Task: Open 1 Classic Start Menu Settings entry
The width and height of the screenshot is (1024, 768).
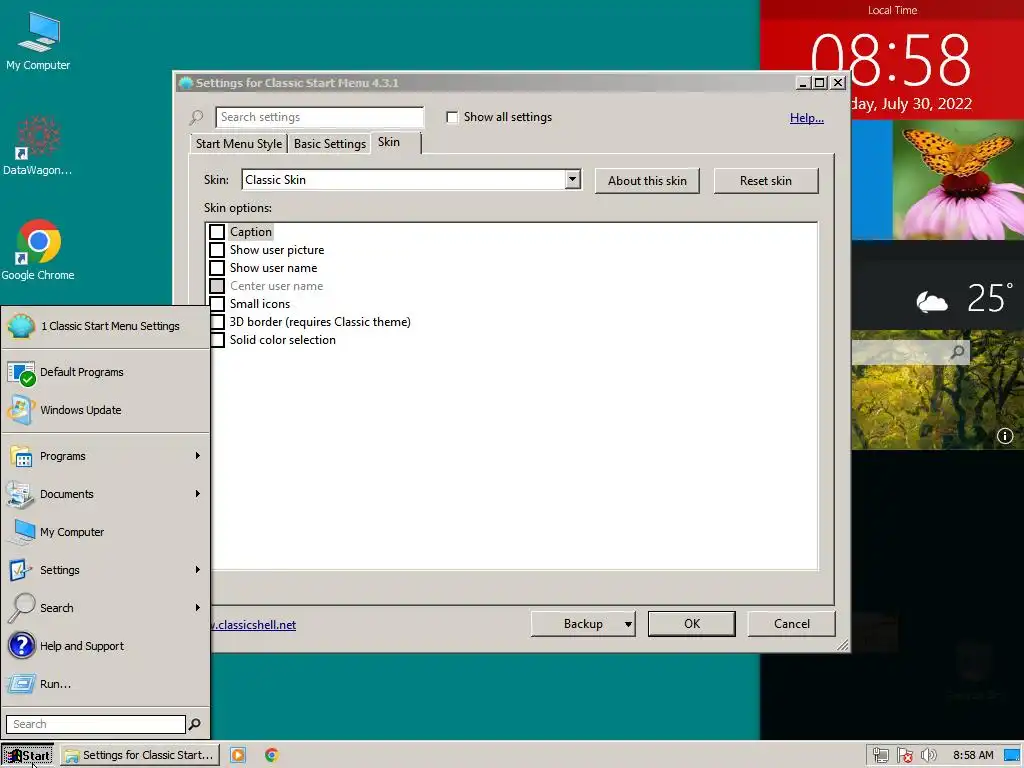Action: [x=106, y=326]
